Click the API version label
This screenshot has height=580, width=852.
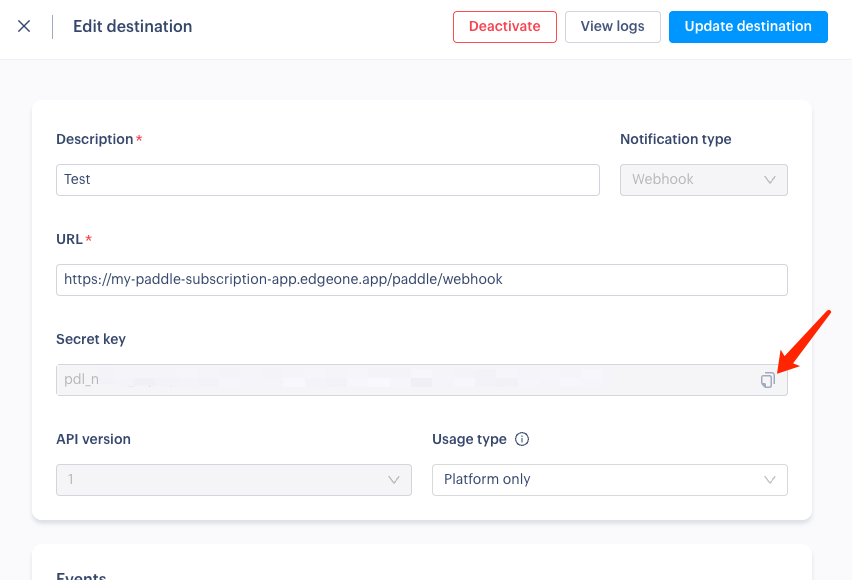click(93, 439)
